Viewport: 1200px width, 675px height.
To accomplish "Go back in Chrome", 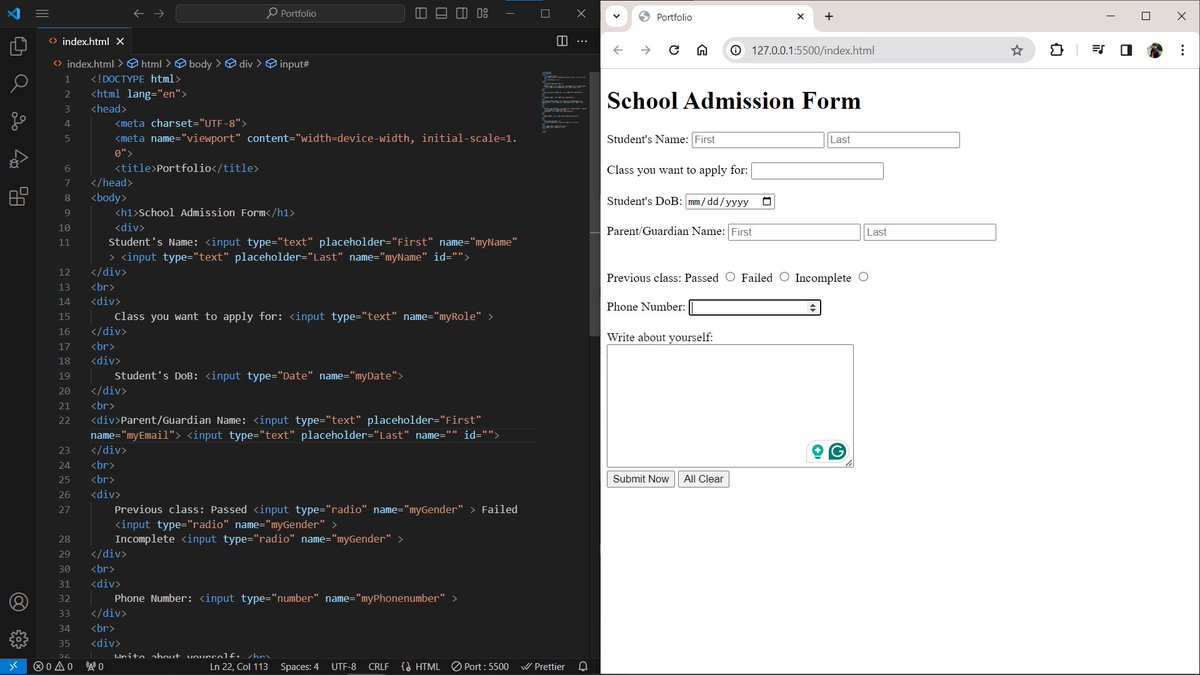I will point(618,50).
